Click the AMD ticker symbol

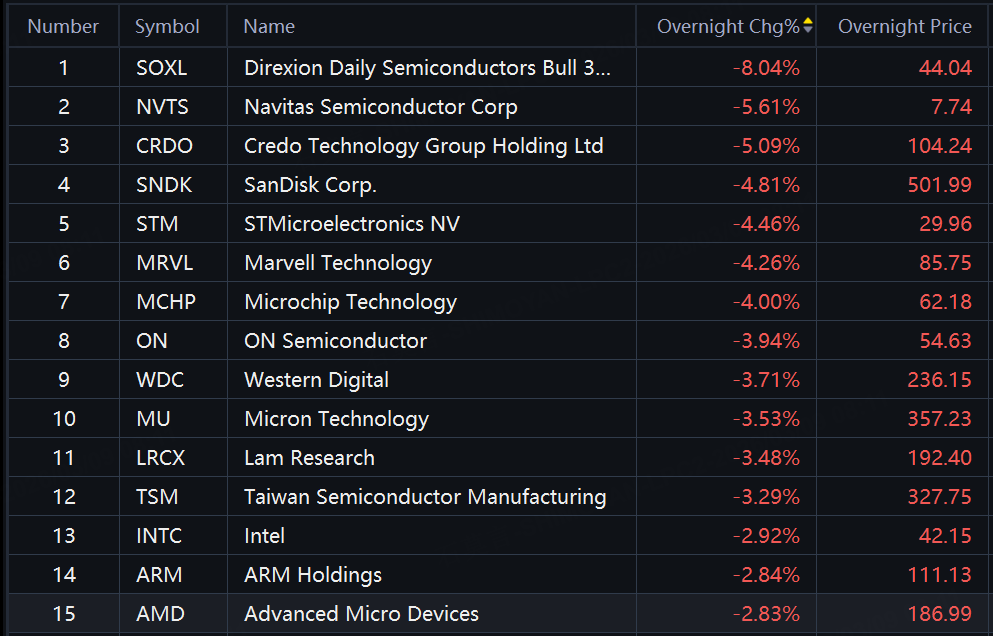point(160,614)
